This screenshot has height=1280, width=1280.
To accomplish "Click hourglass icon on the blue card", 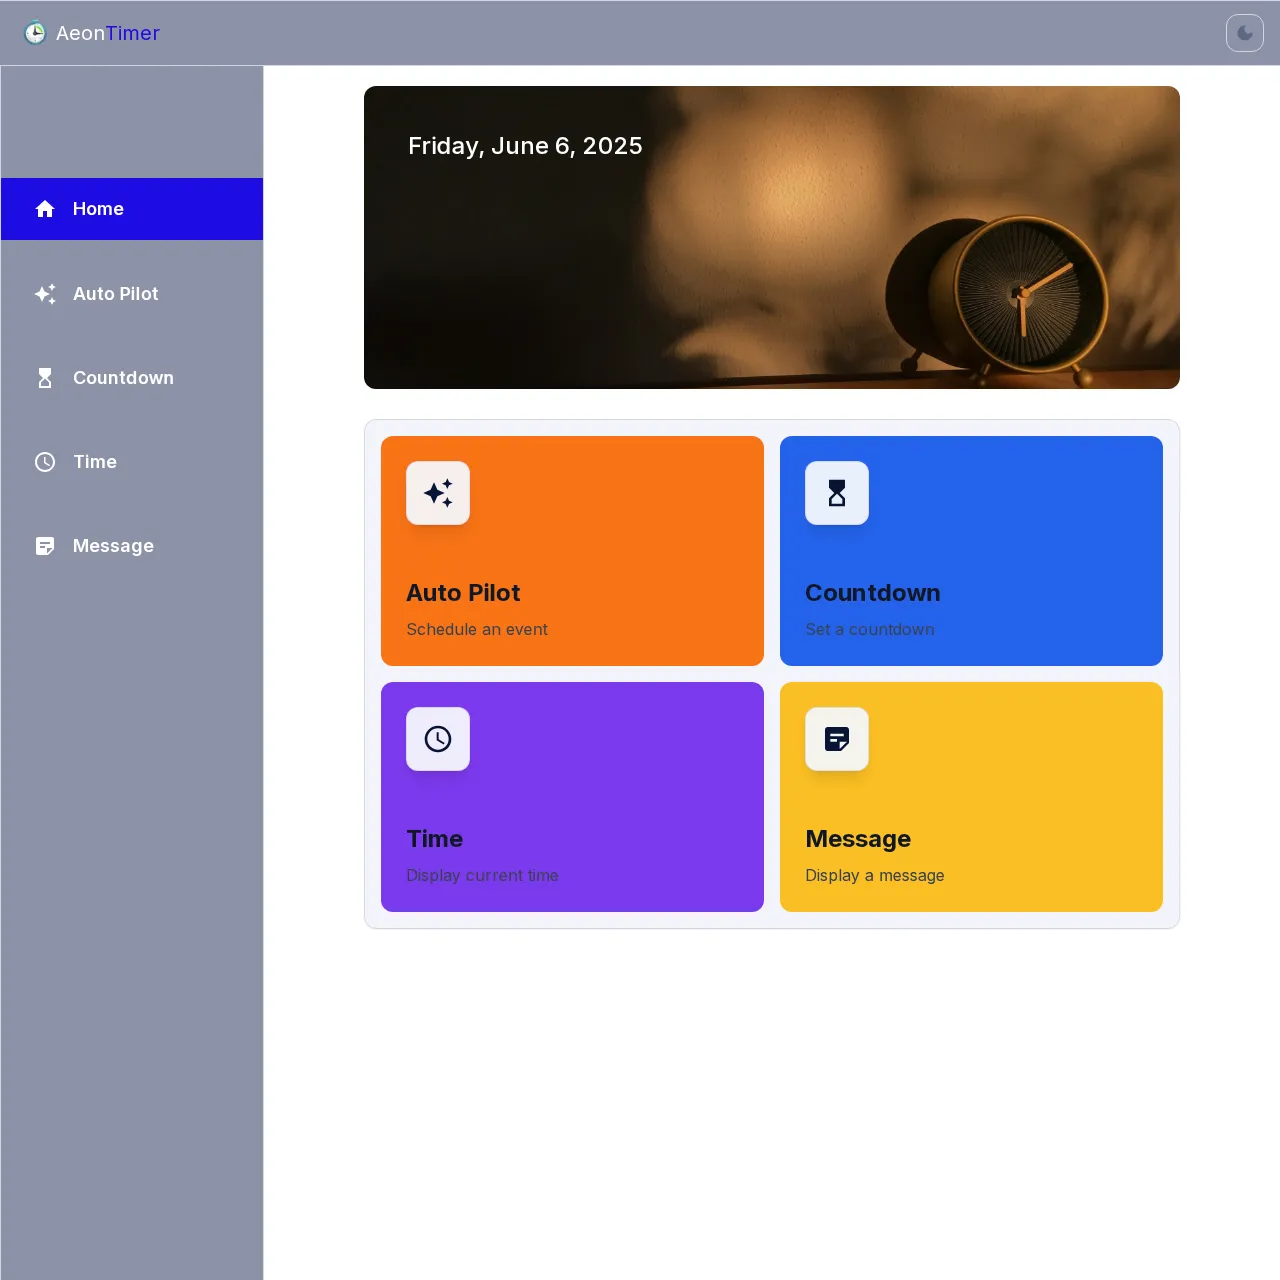I will (837, 493).
